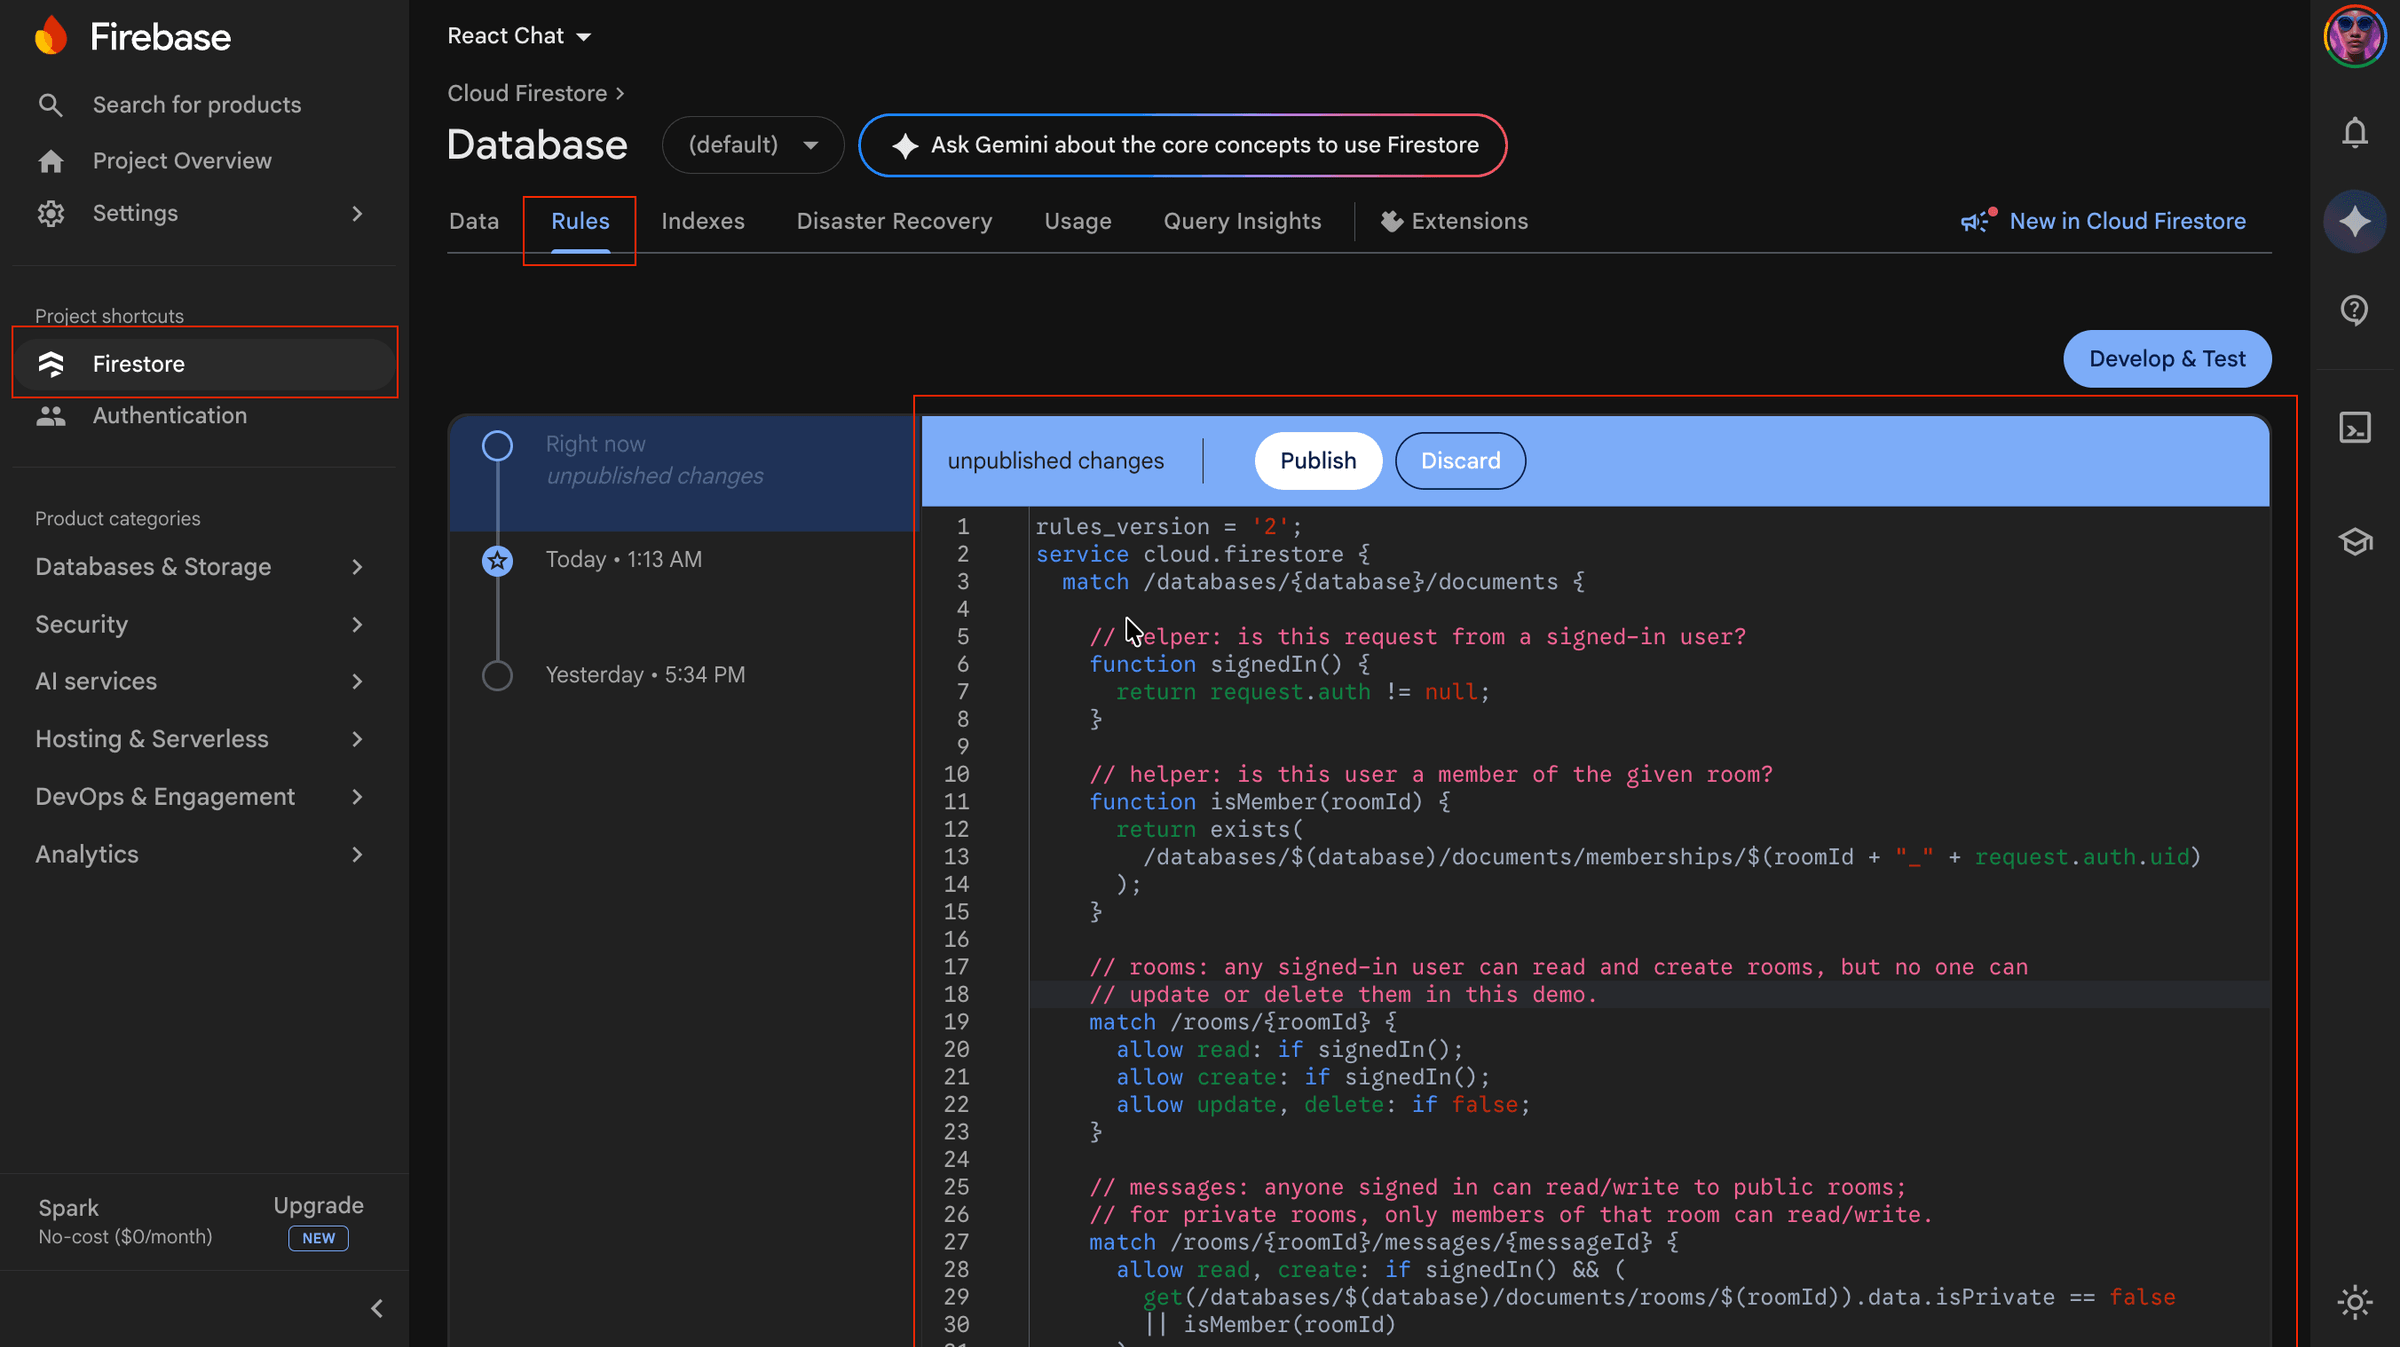Click the sparkle icon in the Ask Gemini button
The width and height of the screenshot is (2400, 1347).
click(905, 146)
